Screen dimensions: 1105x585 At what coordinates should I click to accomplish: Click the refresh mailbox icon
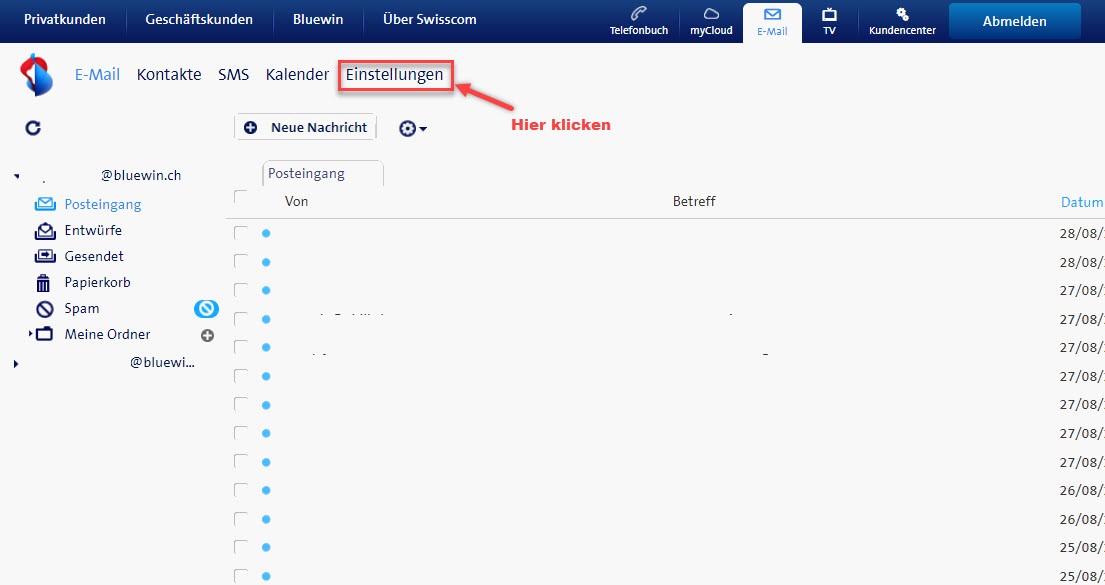33,128
